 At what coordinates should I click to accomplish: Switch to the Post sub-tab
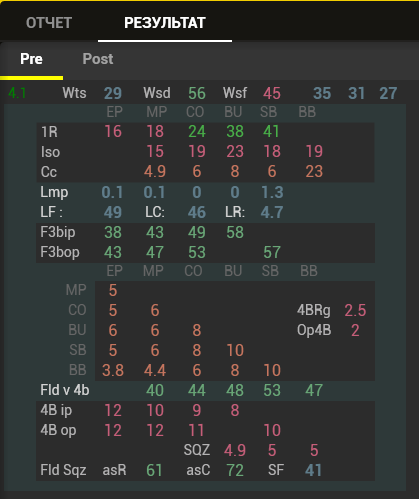point(98,59)
